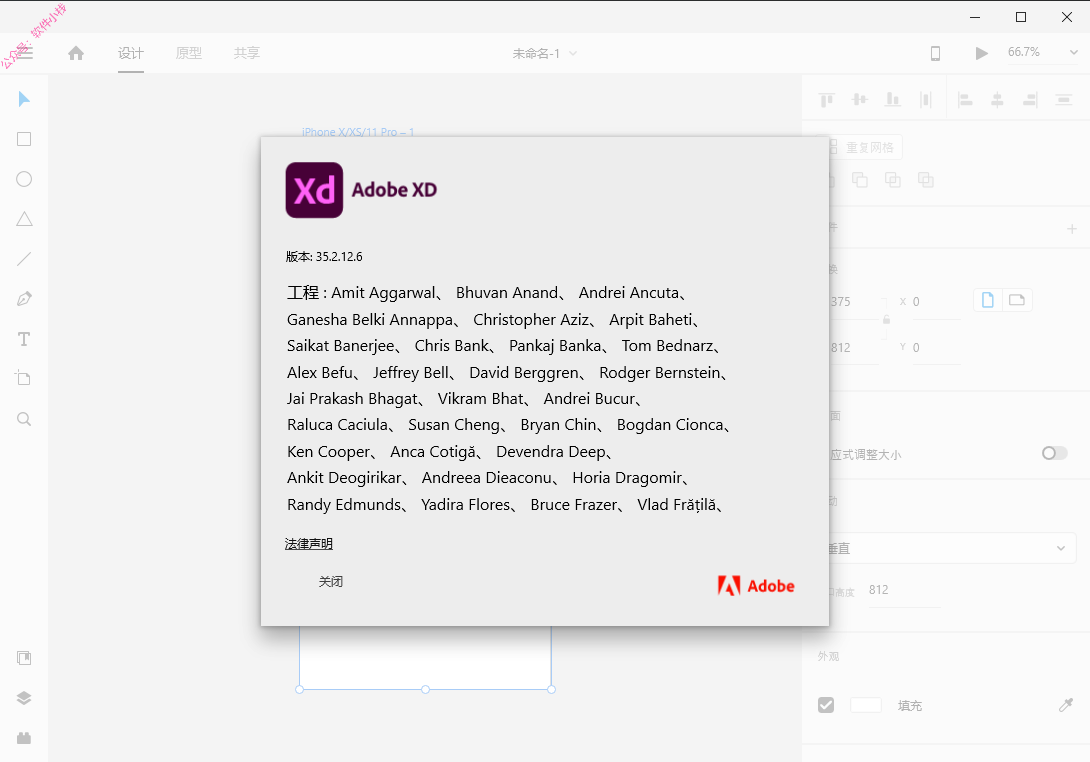The height and width of the screenshot is (762, 1090).
Task: Switch to the 原型 tab
Action: coord(188,53)
